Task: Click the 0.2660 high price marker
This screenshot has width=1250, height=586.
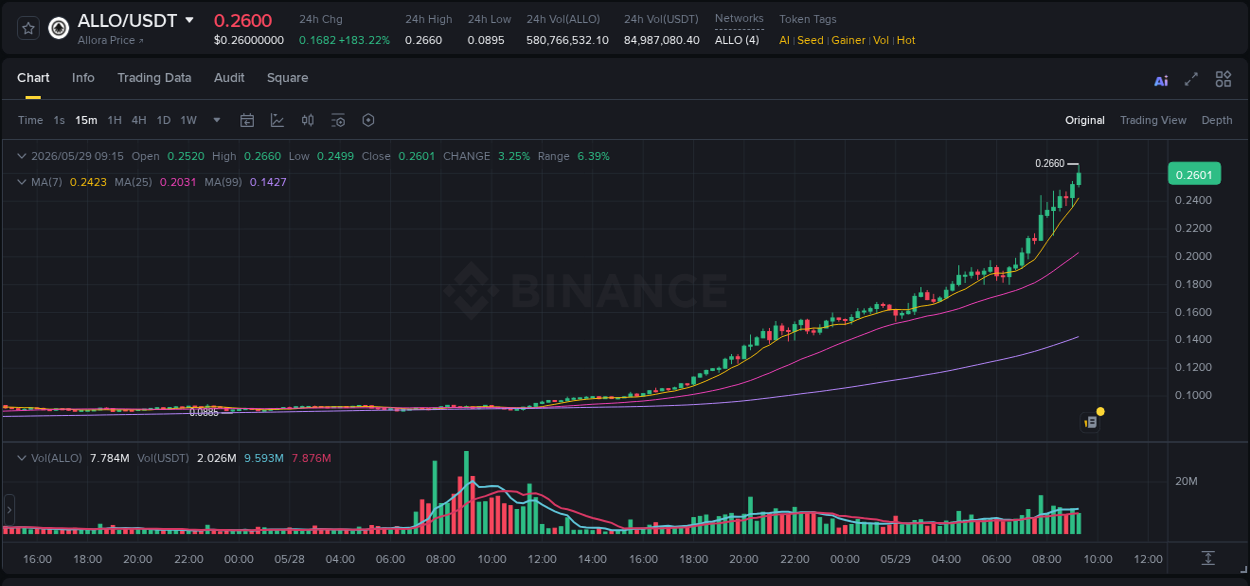Action: pos(1049,163)
